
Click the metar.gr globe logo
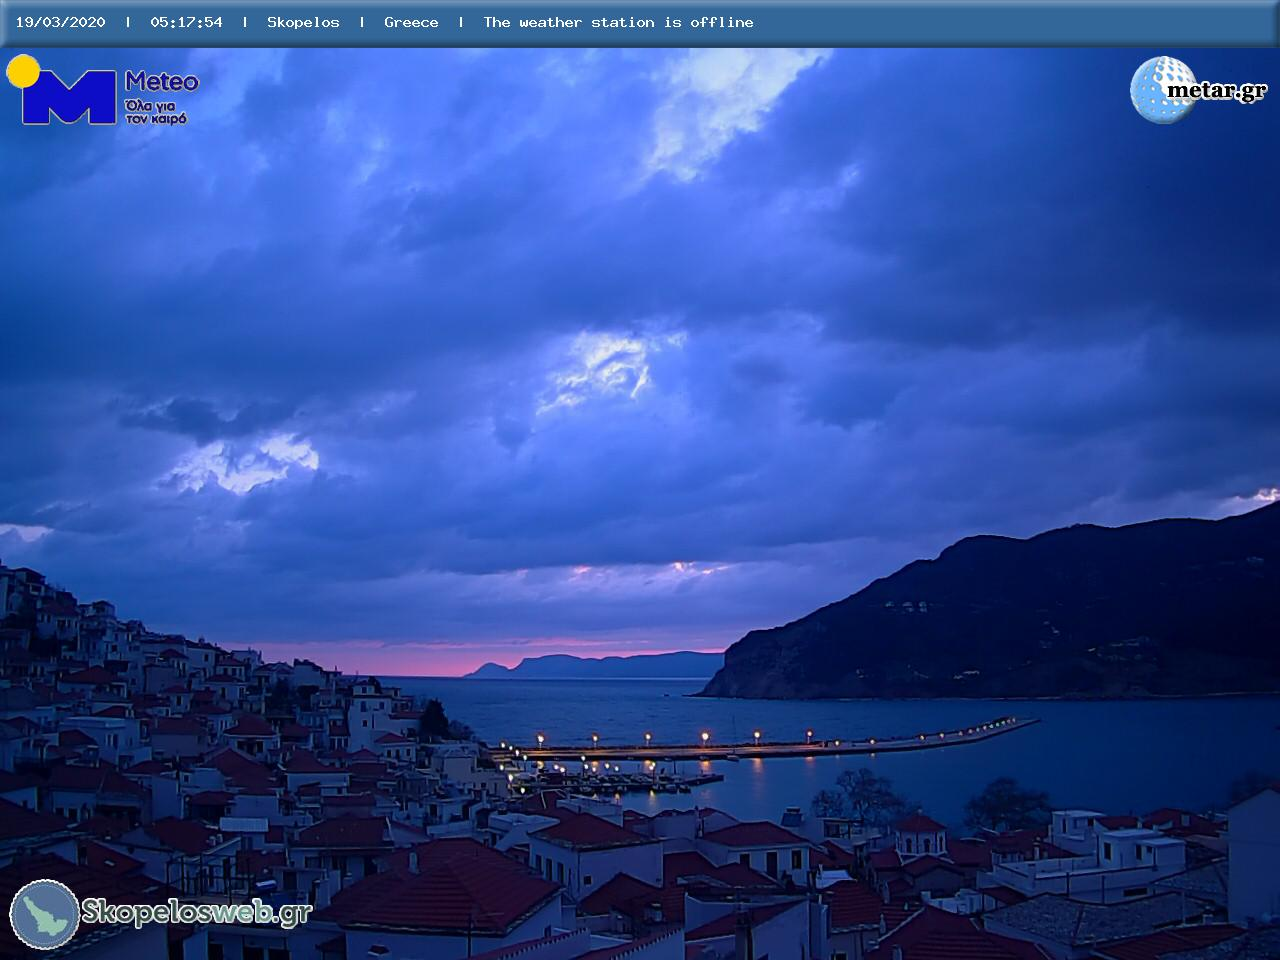coord(1163,90)
